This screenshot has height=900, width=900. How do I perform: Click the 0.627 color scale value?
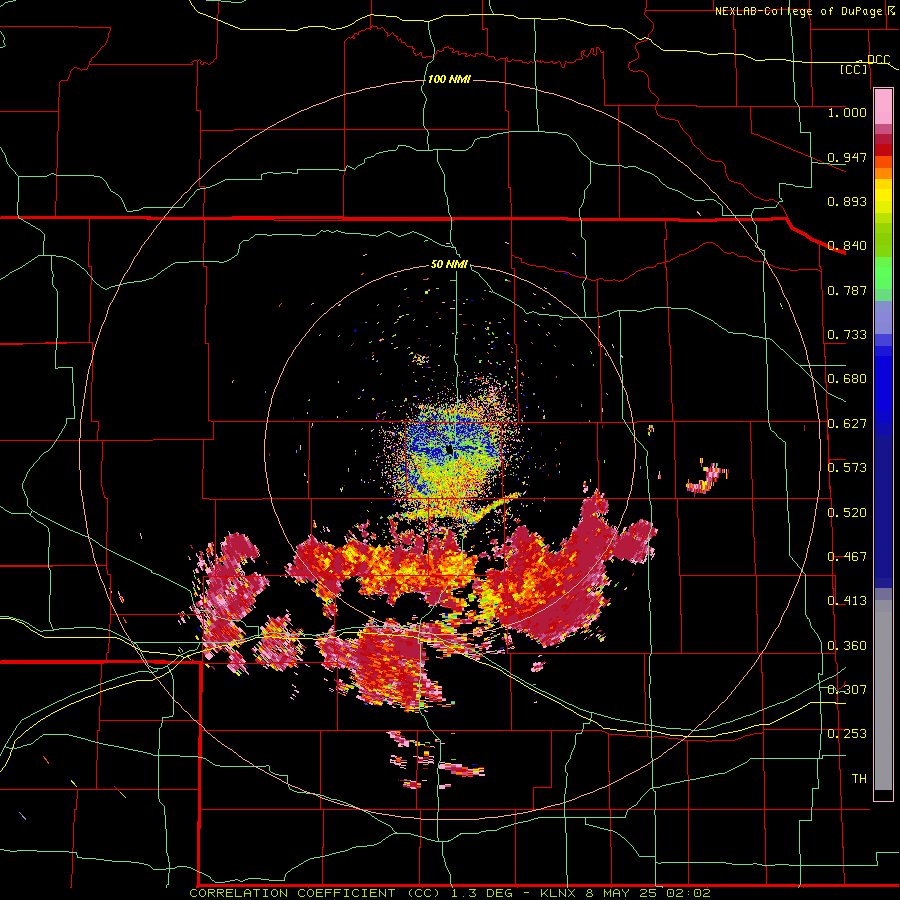847,424
